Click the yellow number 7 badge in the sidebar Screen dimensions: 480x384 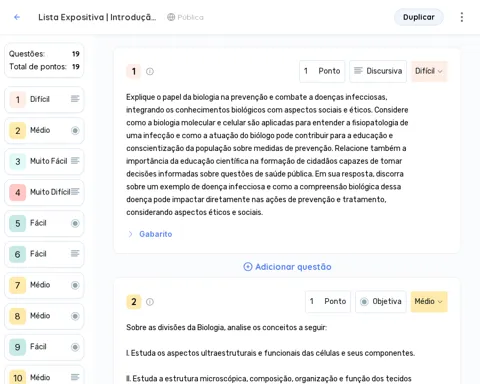(18, 285)
